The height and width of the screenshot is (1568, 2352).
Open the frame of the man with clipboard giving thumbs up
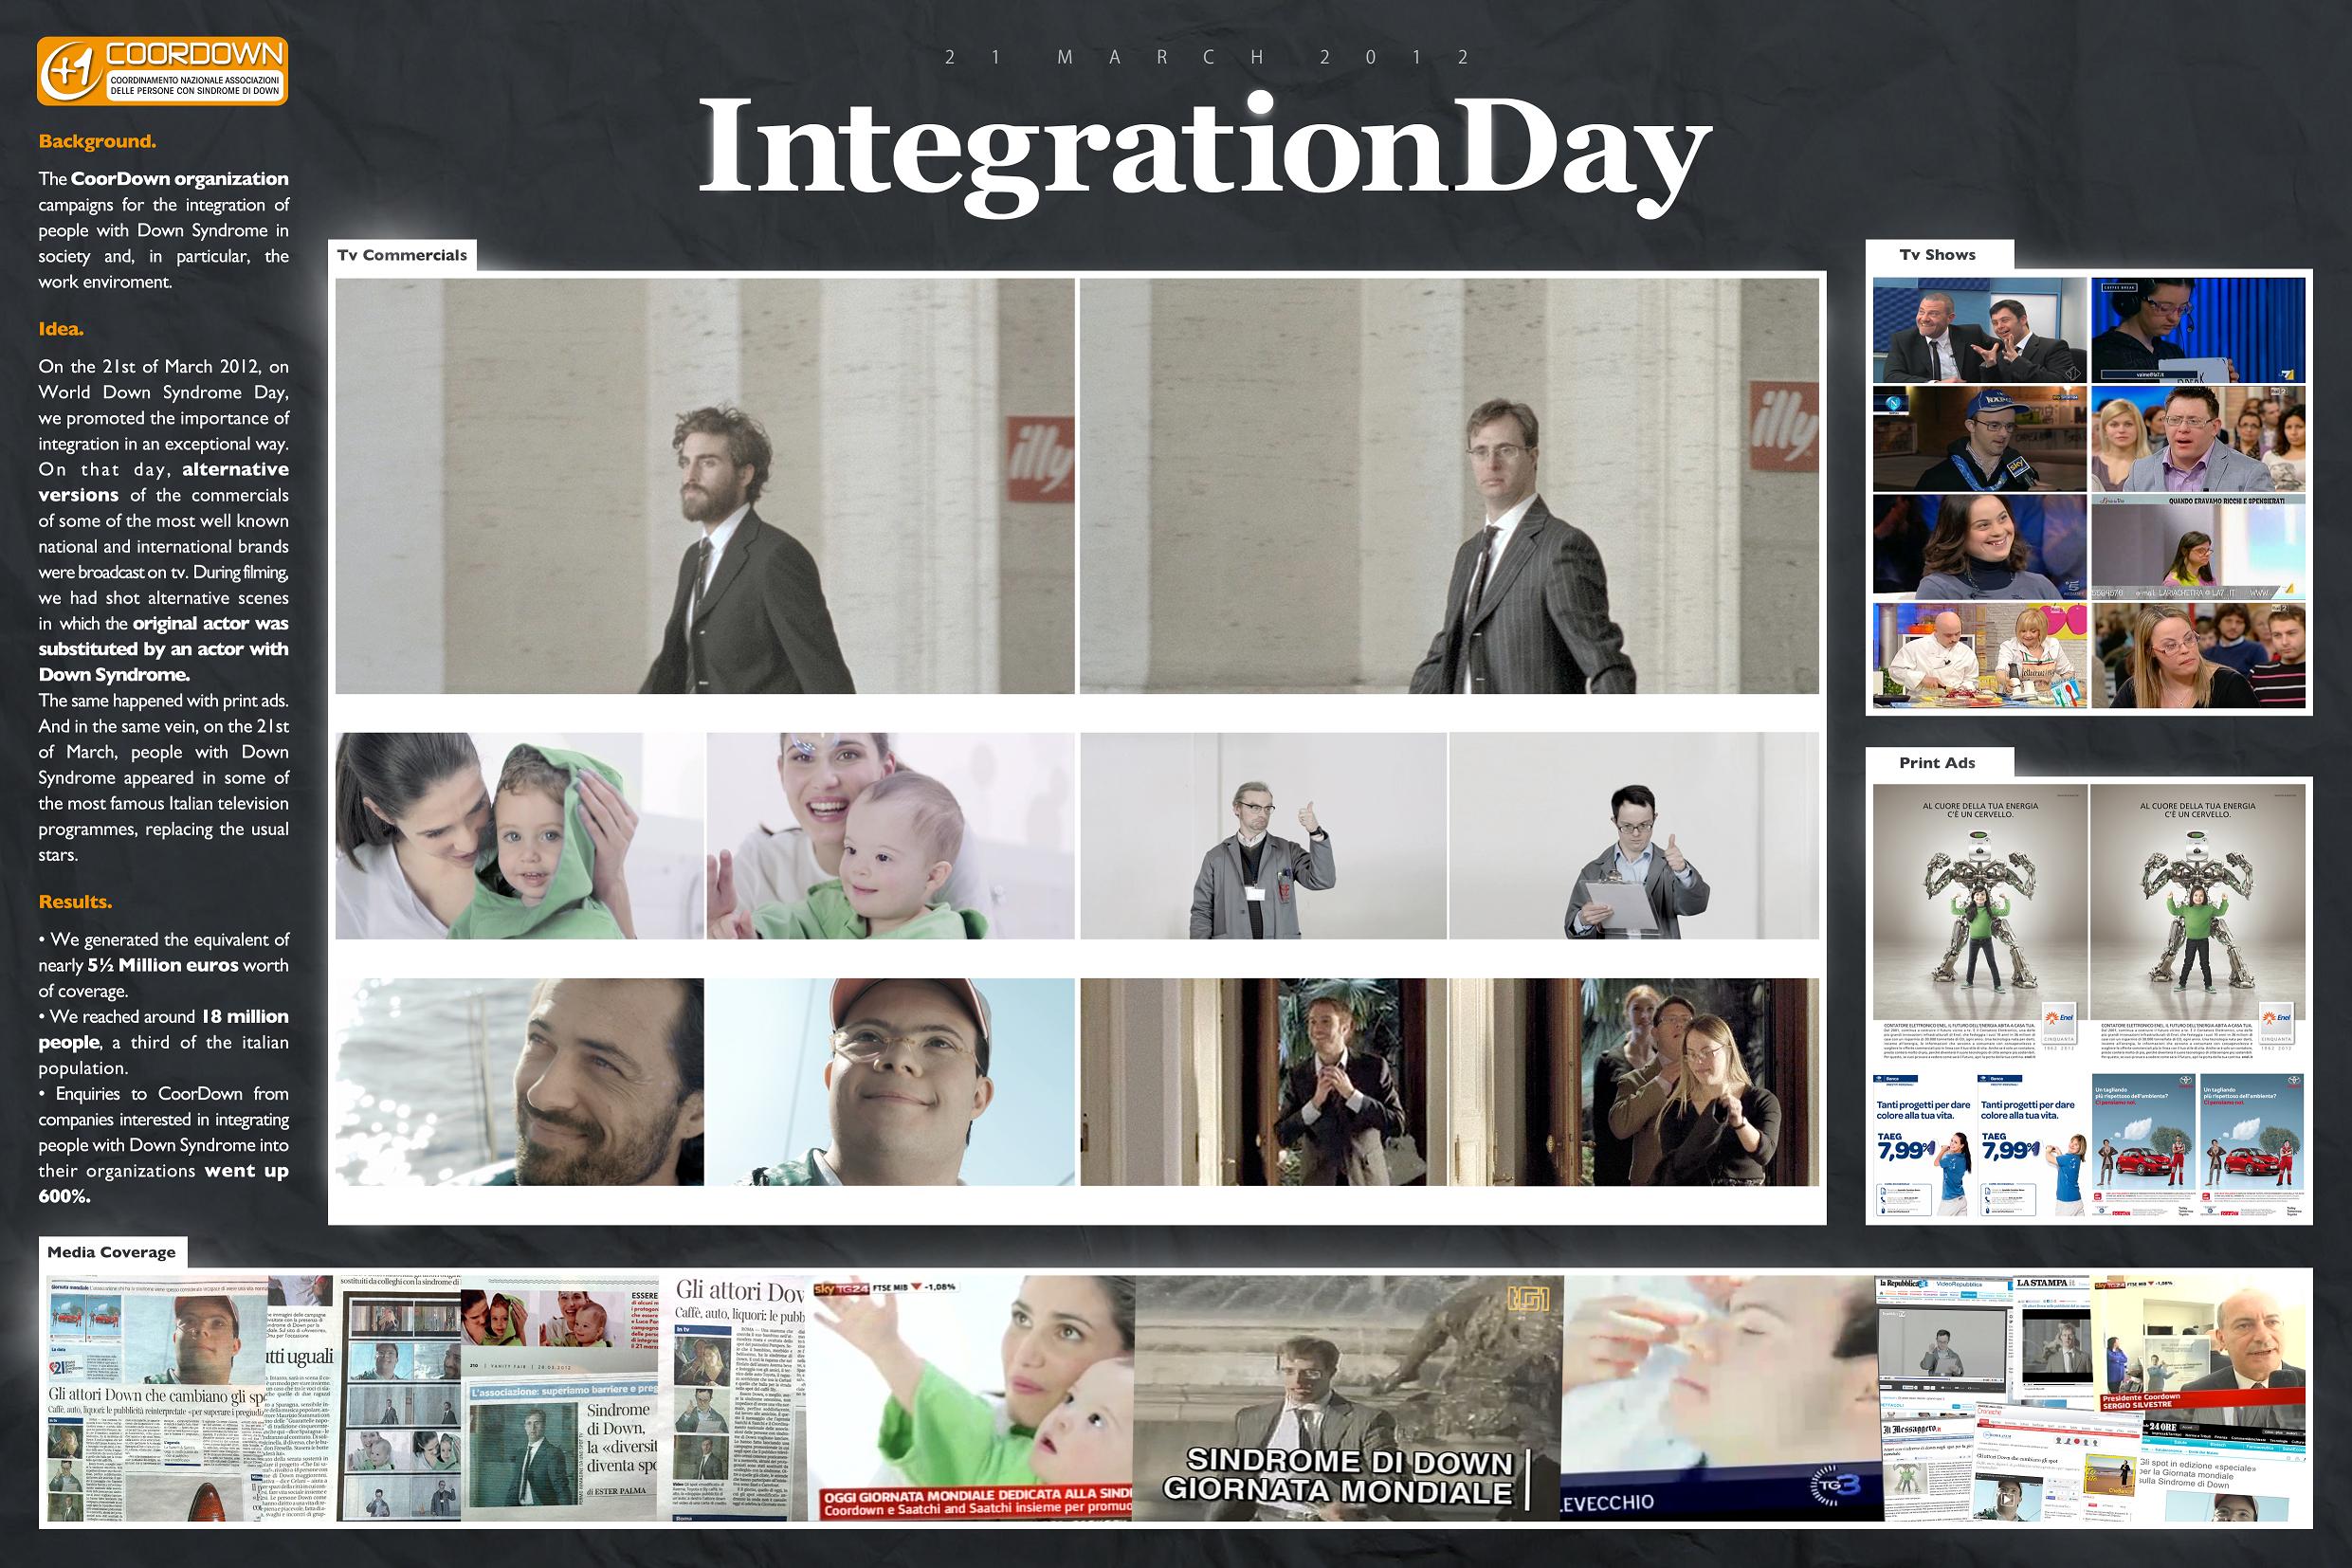[1634, 836]
